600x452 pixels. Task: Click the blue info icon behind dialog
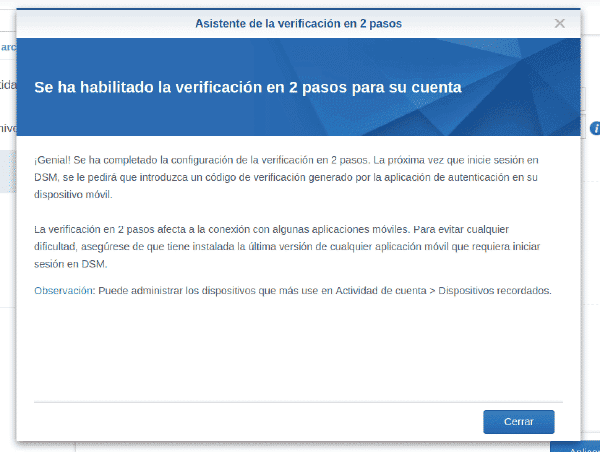click(x=595, y=129)
